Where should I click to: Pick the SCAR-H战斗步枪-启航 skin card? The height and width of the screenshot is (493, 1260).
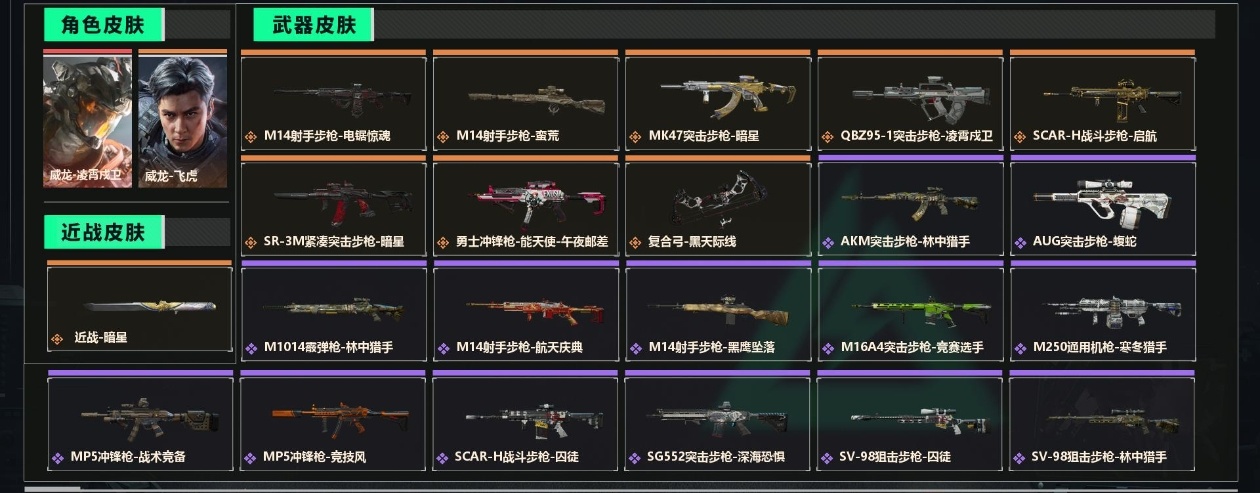click(x=1102, y=102)
